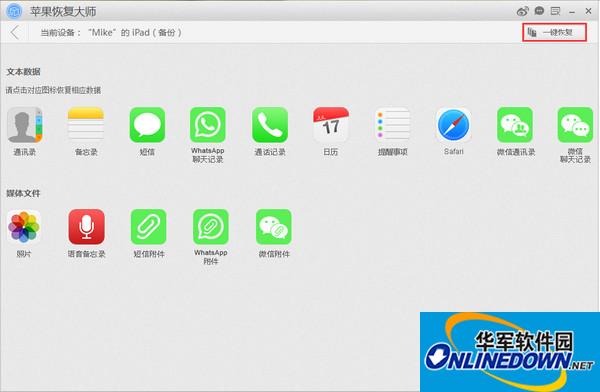Open the 短信附件 paperclip icon
600x392 pixels.
click(148, 227)
